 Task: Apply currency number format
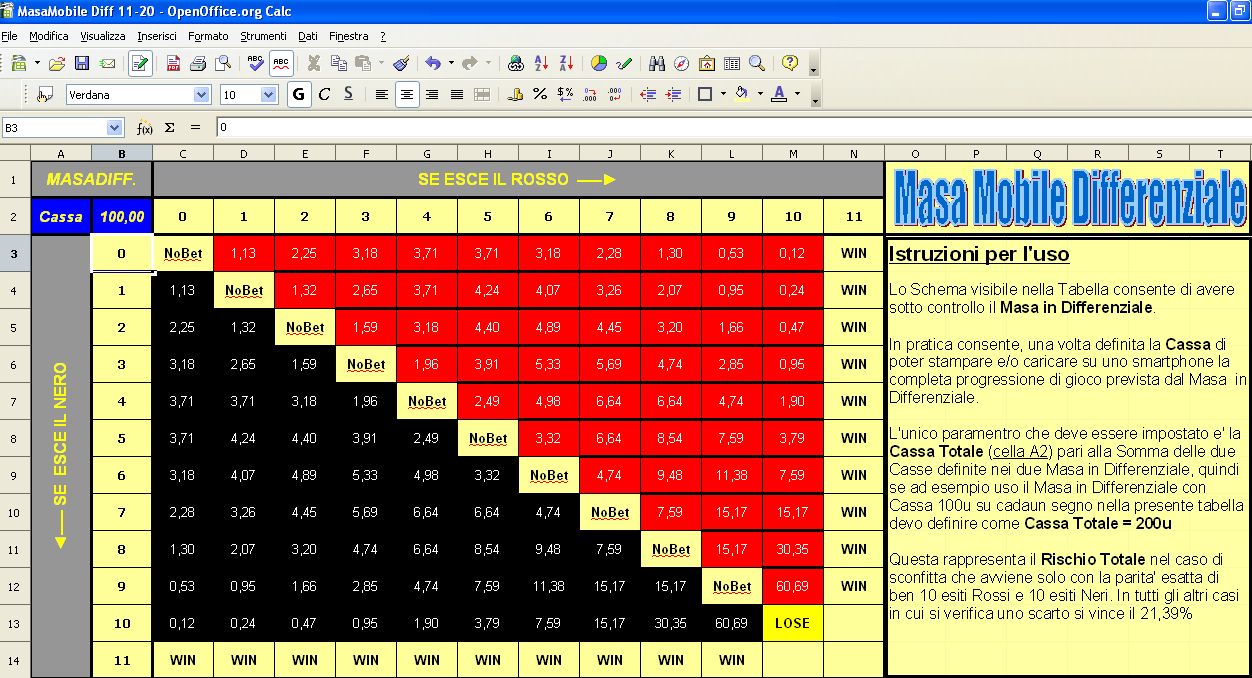[x=516, y=94]
